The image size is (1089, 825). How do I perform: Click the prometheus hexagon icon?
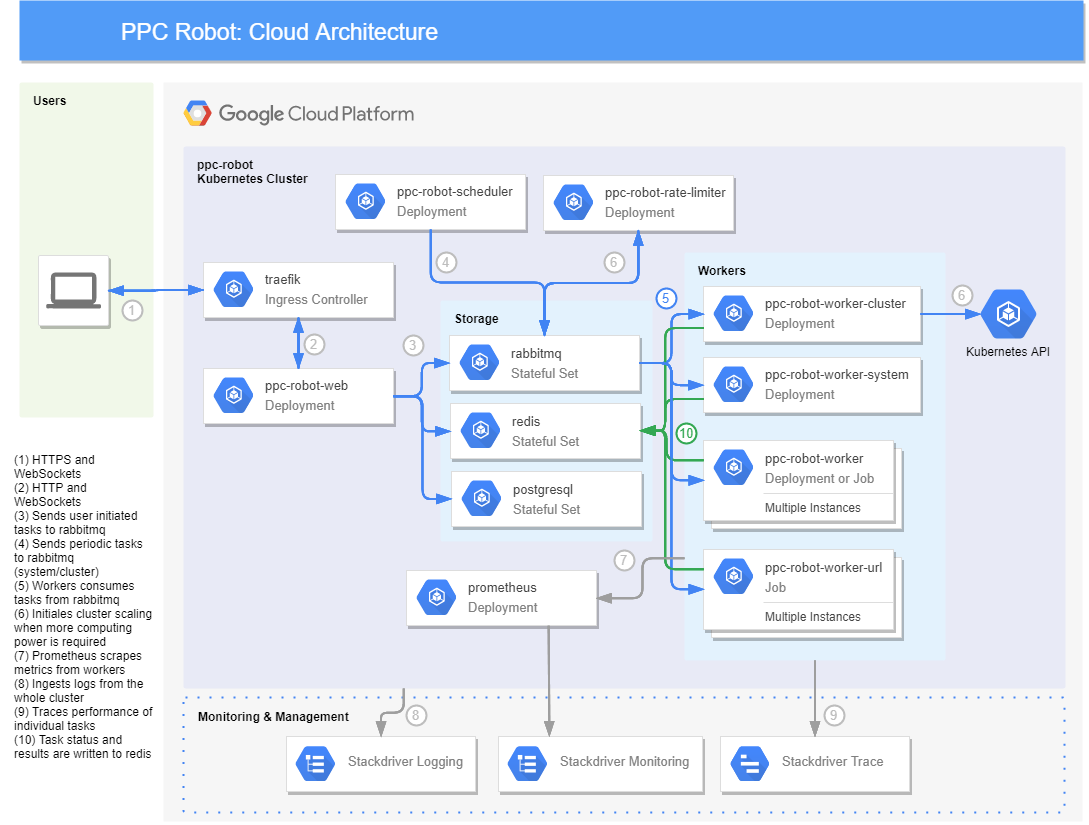(x=437, y=597)
